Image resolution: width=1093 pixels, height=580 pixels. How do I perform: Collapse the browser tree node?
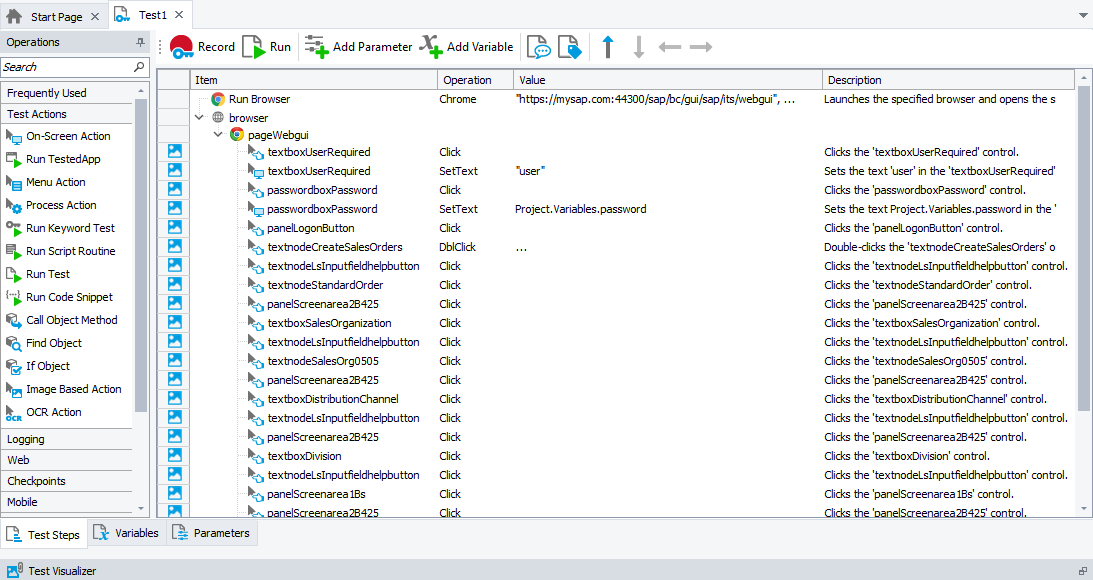click(x=199, y=116)
